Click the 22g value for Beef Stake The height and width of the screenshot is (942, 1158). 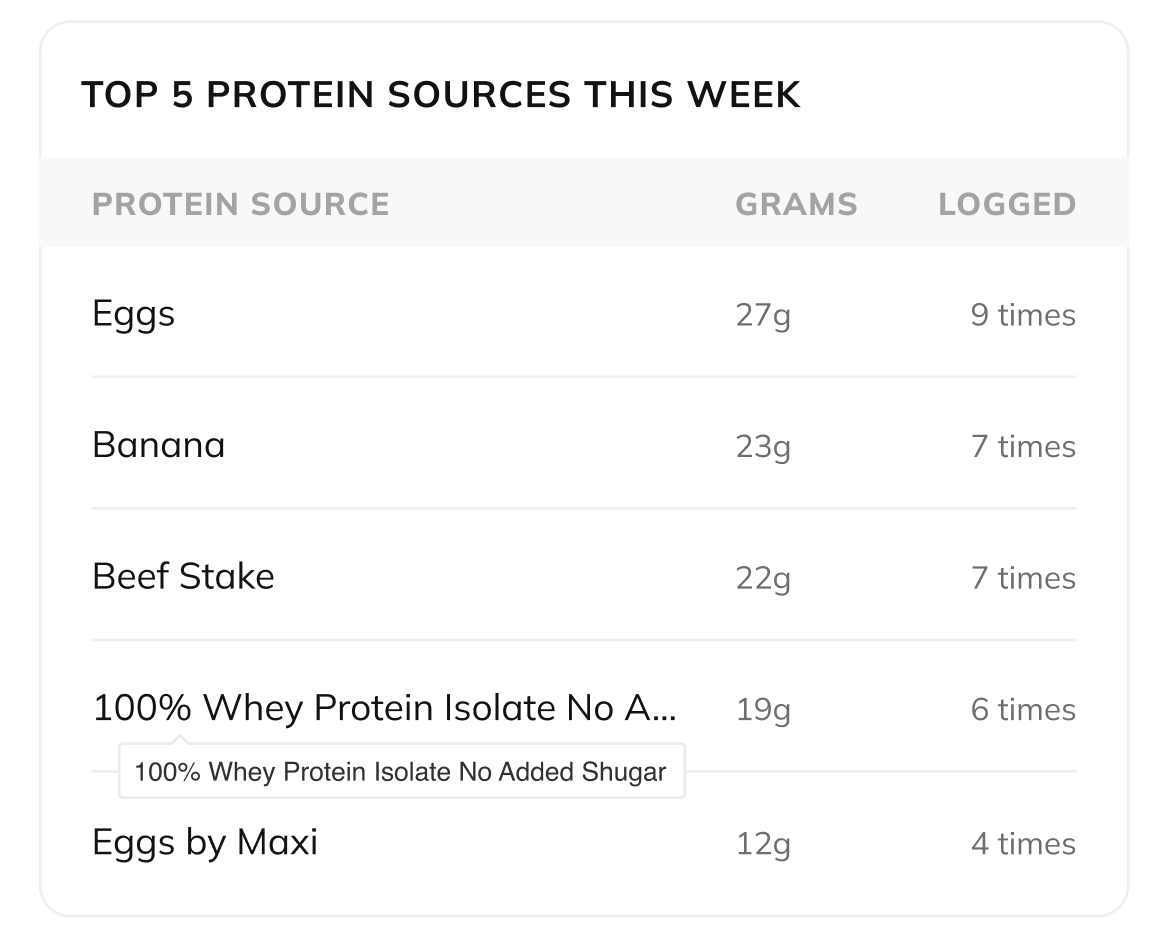pos(763,579)
